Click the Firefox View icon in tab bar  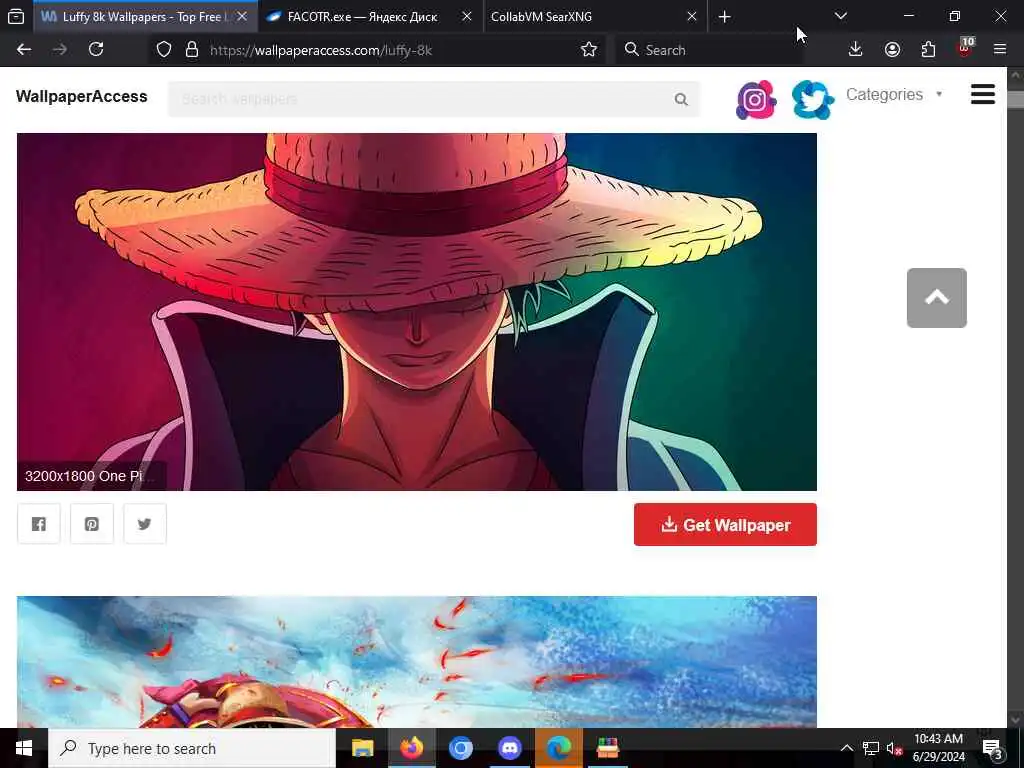(16, 16)
